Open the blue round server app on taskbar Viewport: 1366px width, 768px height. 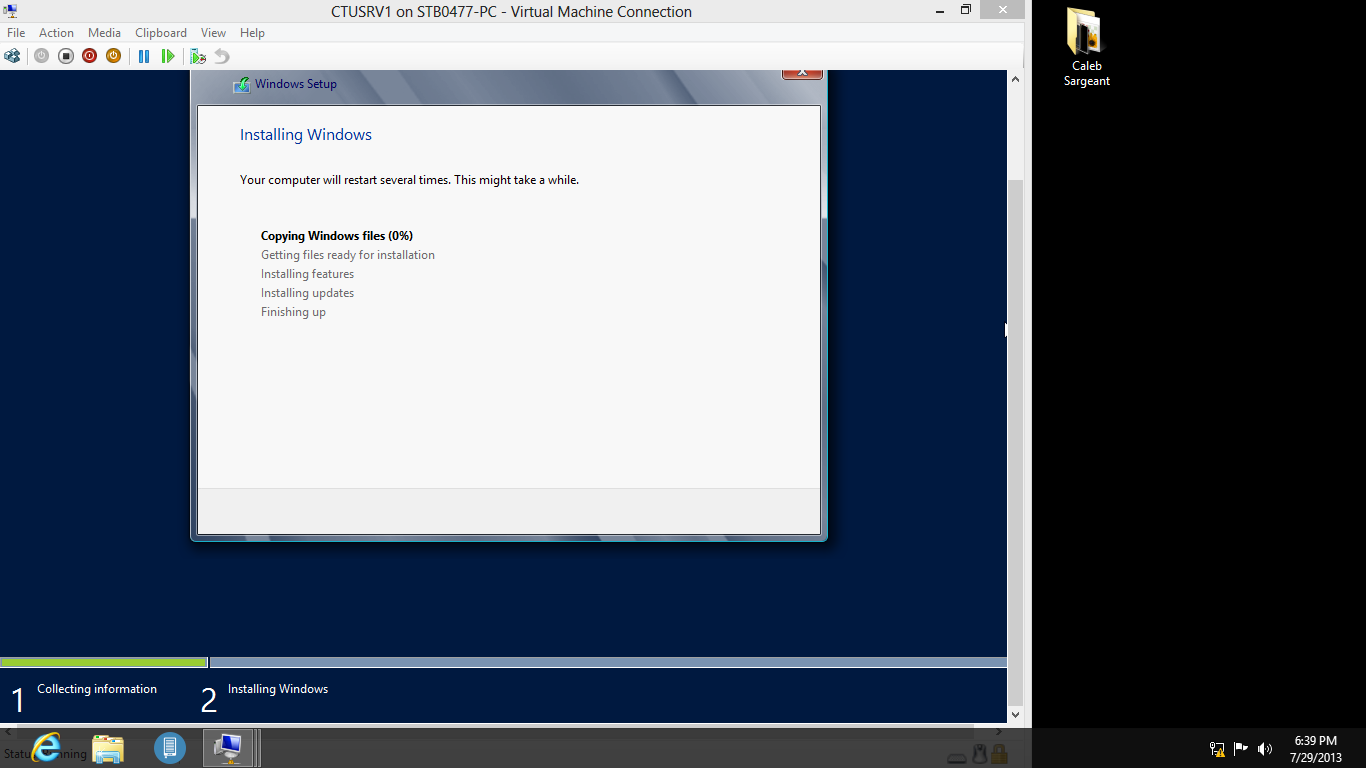[170, 748]
